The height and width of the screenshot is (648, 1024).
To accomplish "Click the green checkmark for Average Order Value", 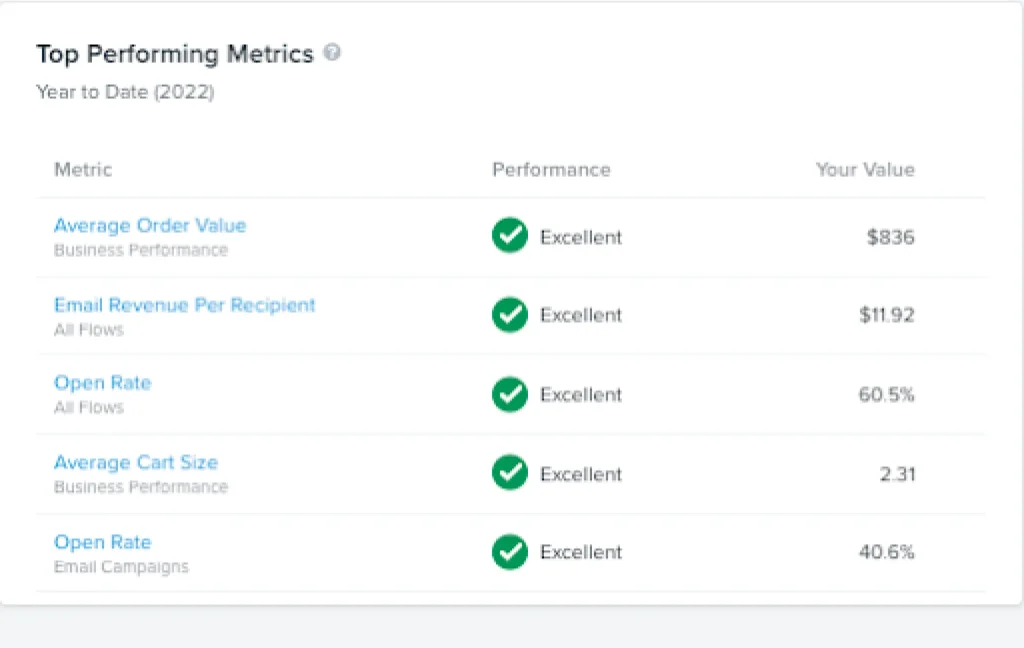I will 510,237.
